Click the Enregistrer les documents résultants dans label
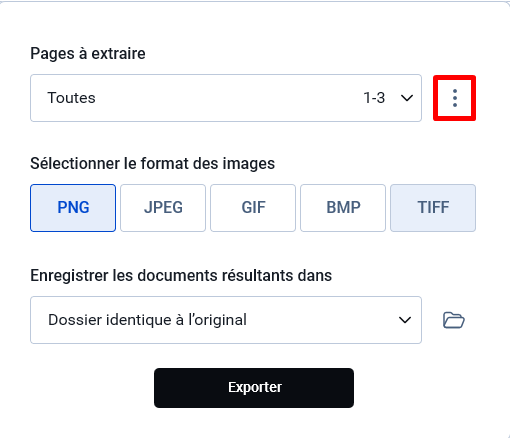 [x=181, y=275]
